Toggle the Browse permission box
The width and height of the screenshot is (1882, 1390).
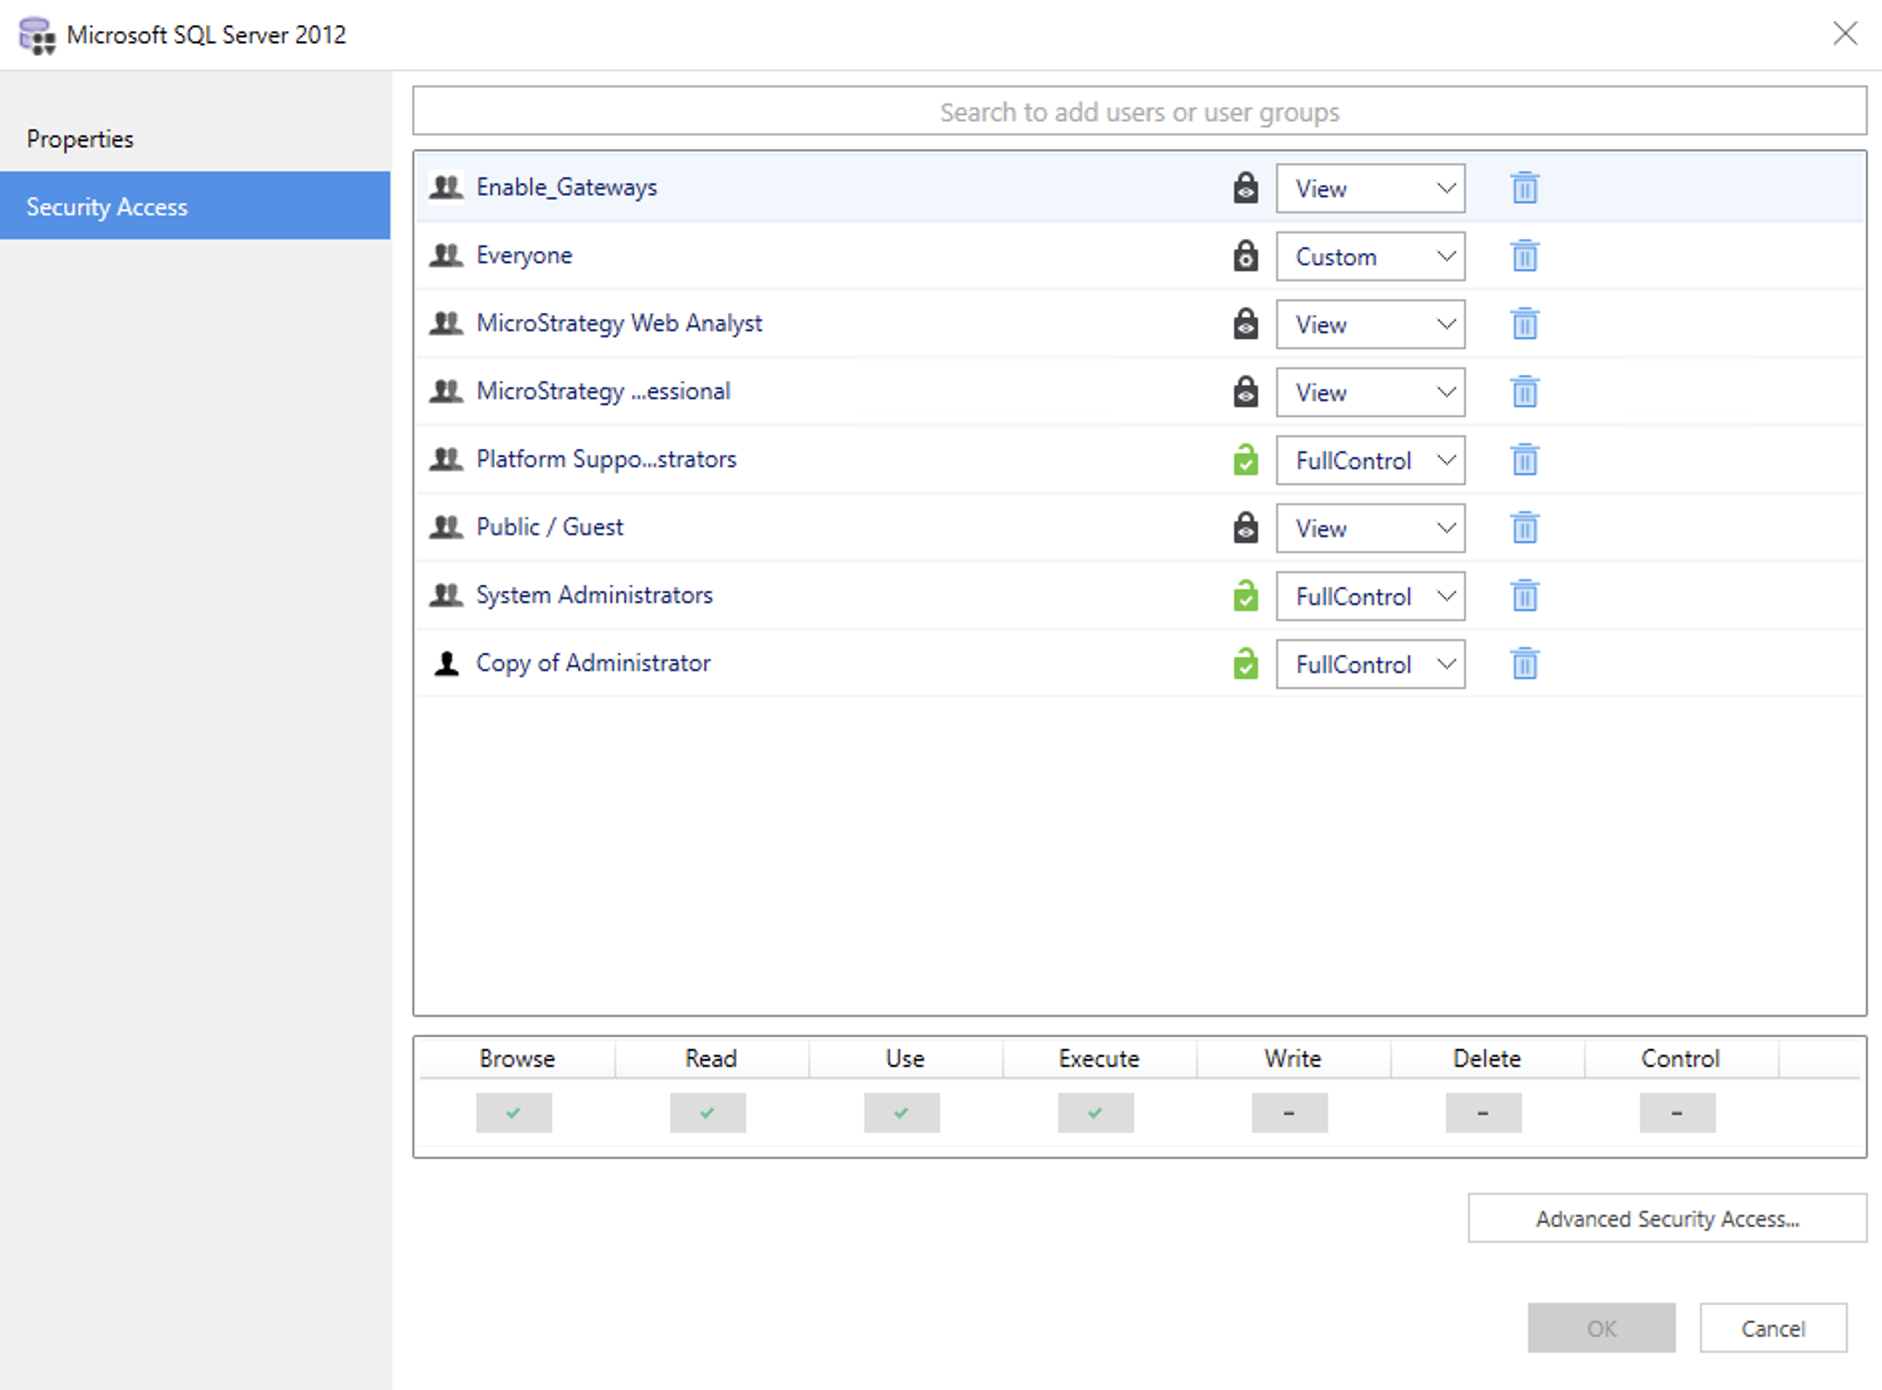514,1113
